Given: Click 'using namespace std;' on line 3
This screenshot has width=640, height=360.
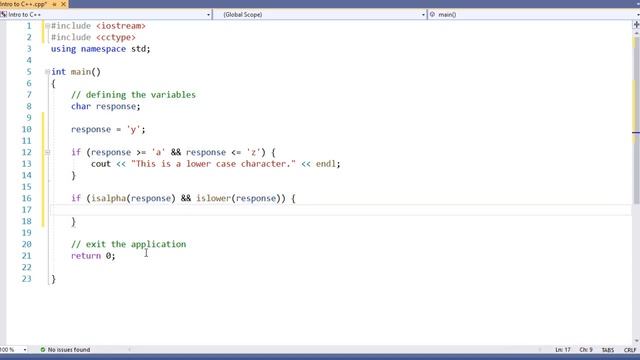Looking at the screenshot, I should click(x=100, y=49).
